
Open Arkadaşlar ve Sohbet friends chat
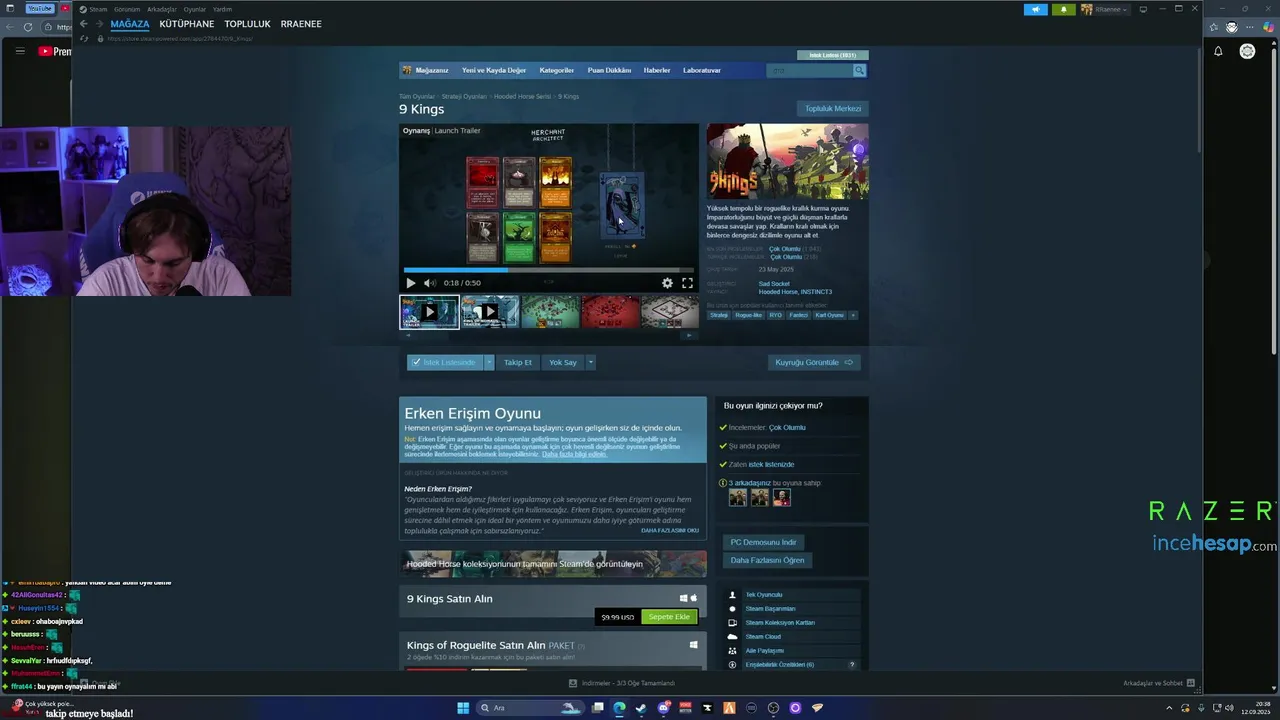coord(1158,683)
